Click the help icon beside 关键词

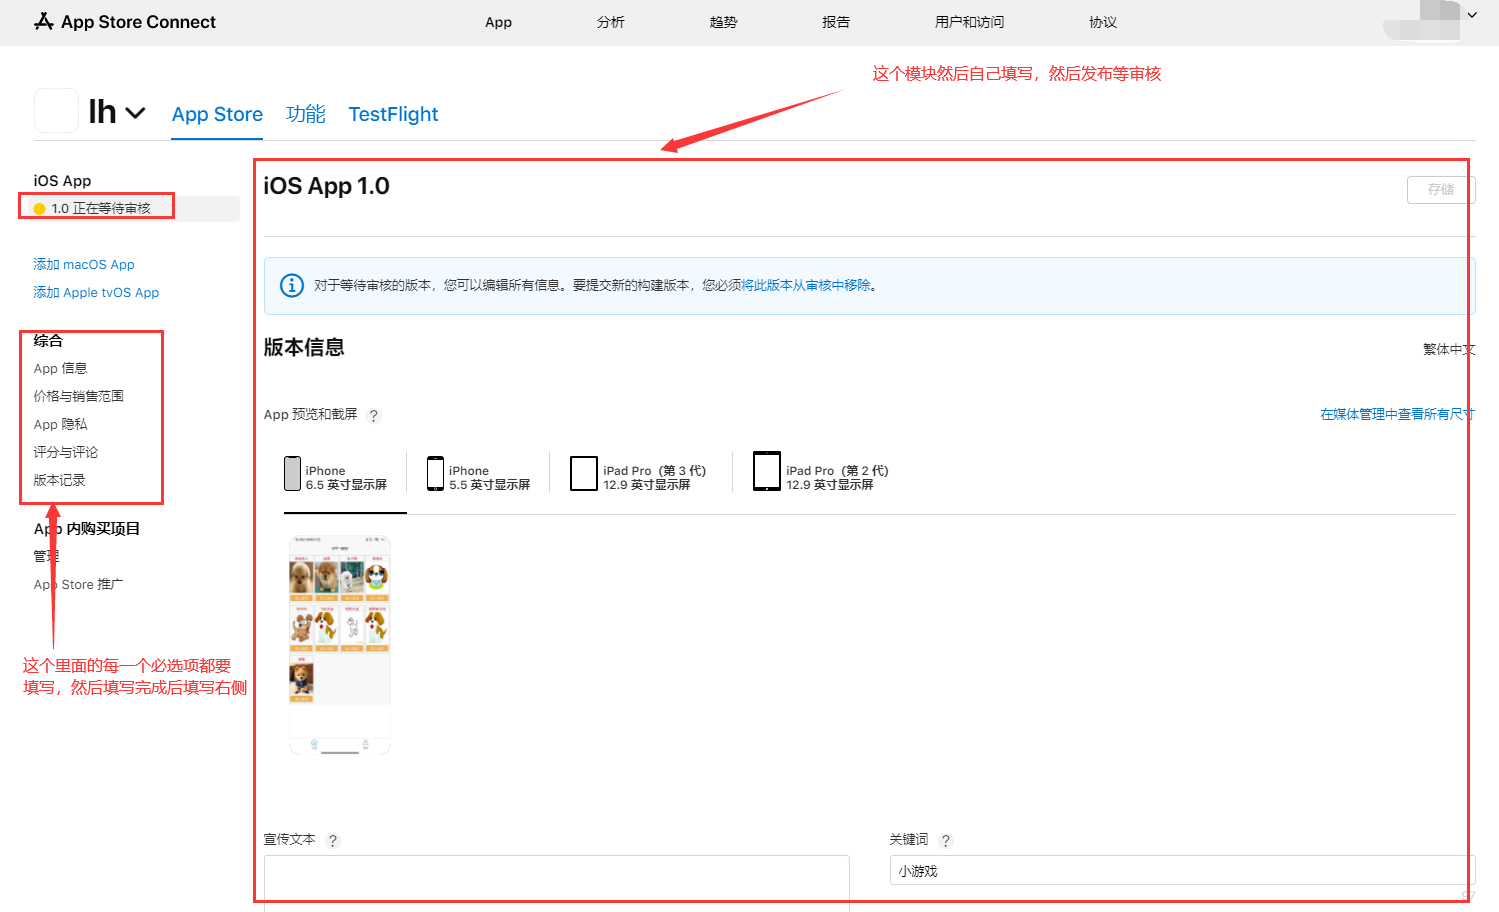946,840
